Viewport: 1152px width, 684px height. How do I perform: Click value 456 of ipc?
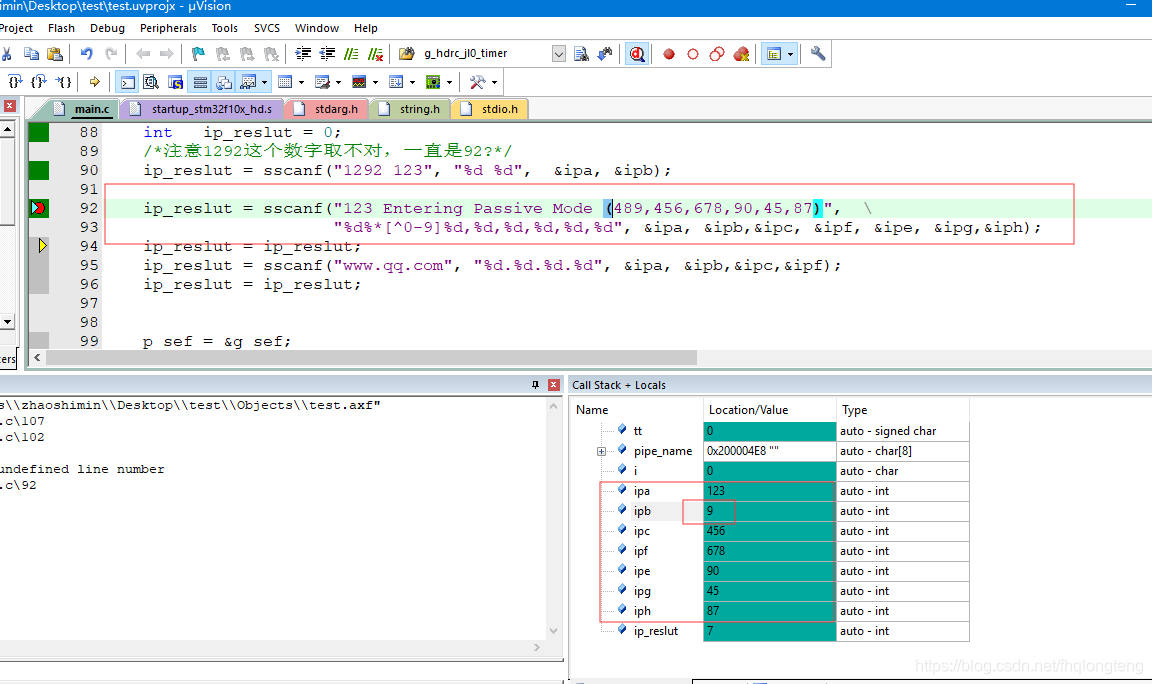[716, 531]
